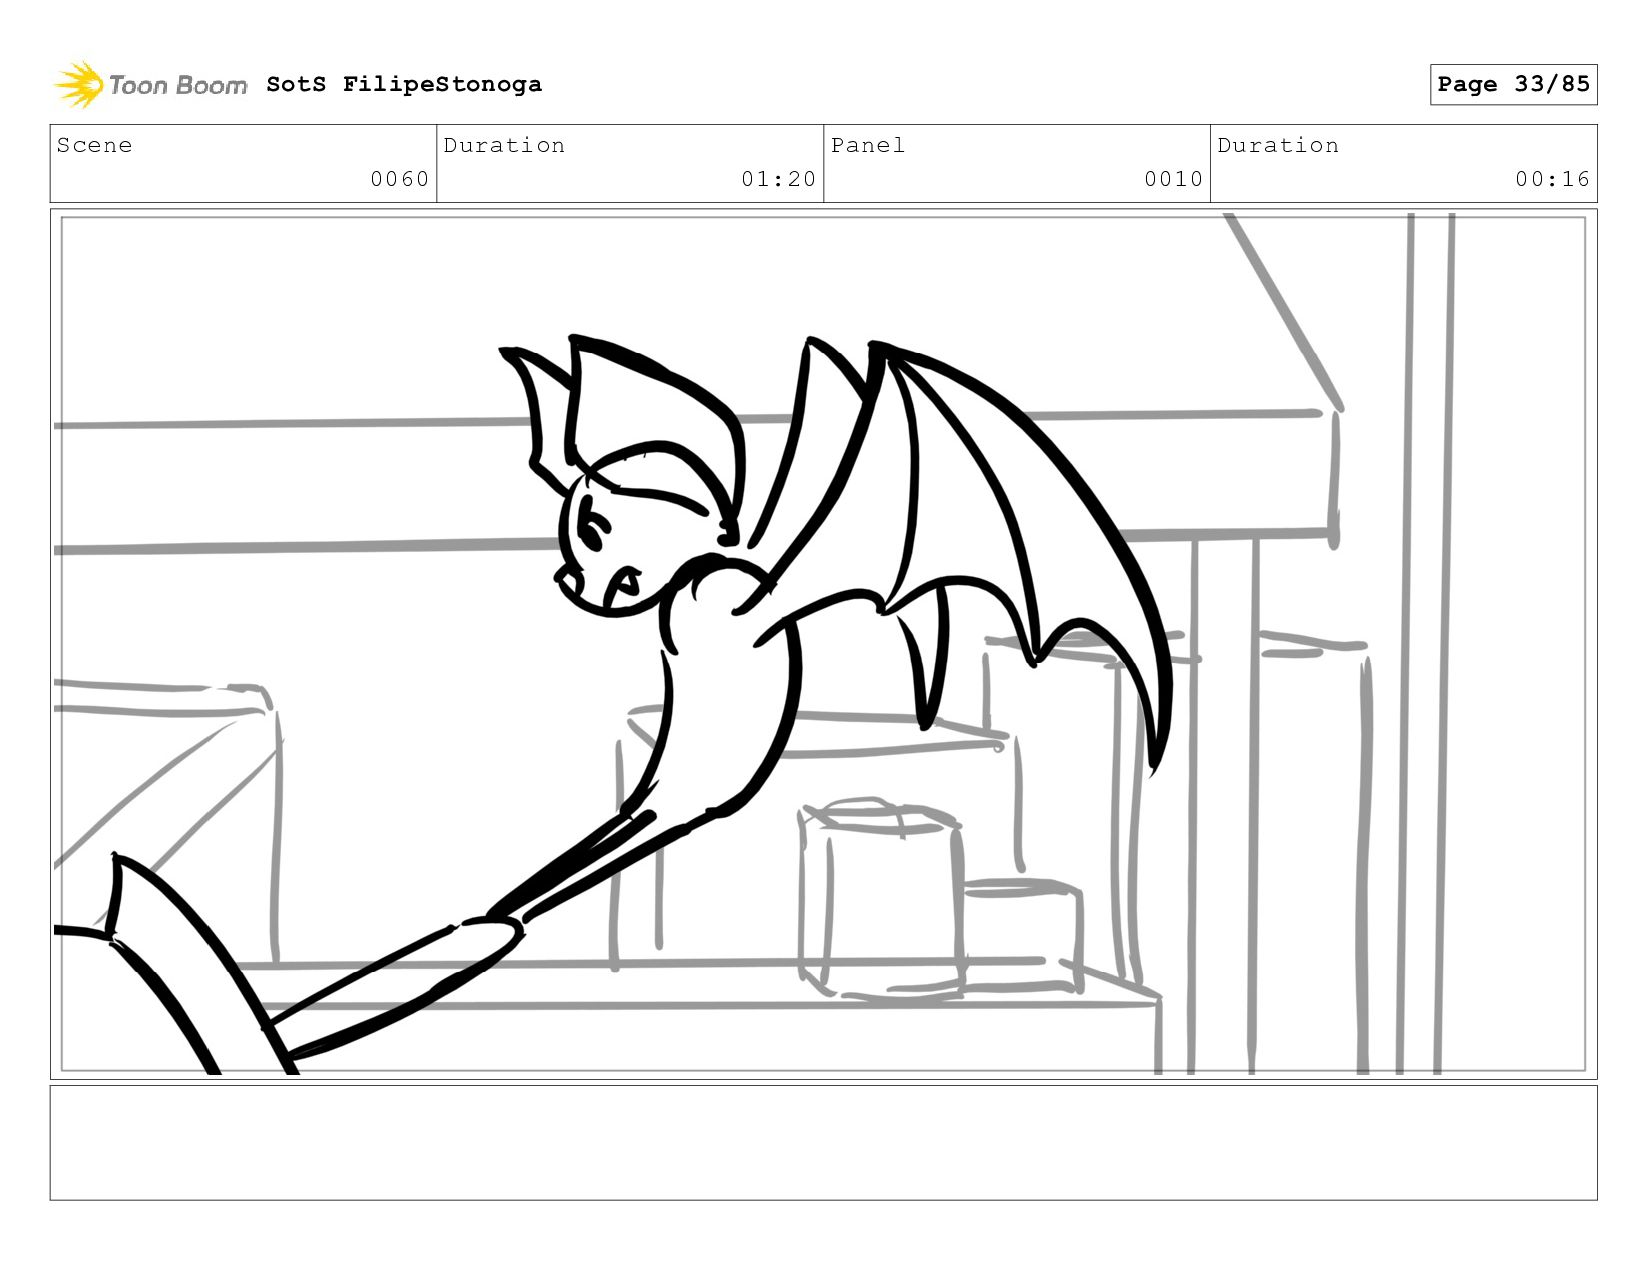Image resolution: width=1650 pixels, height=1275 pixels.
Task: Select scene number 0060
Action: 399,179
